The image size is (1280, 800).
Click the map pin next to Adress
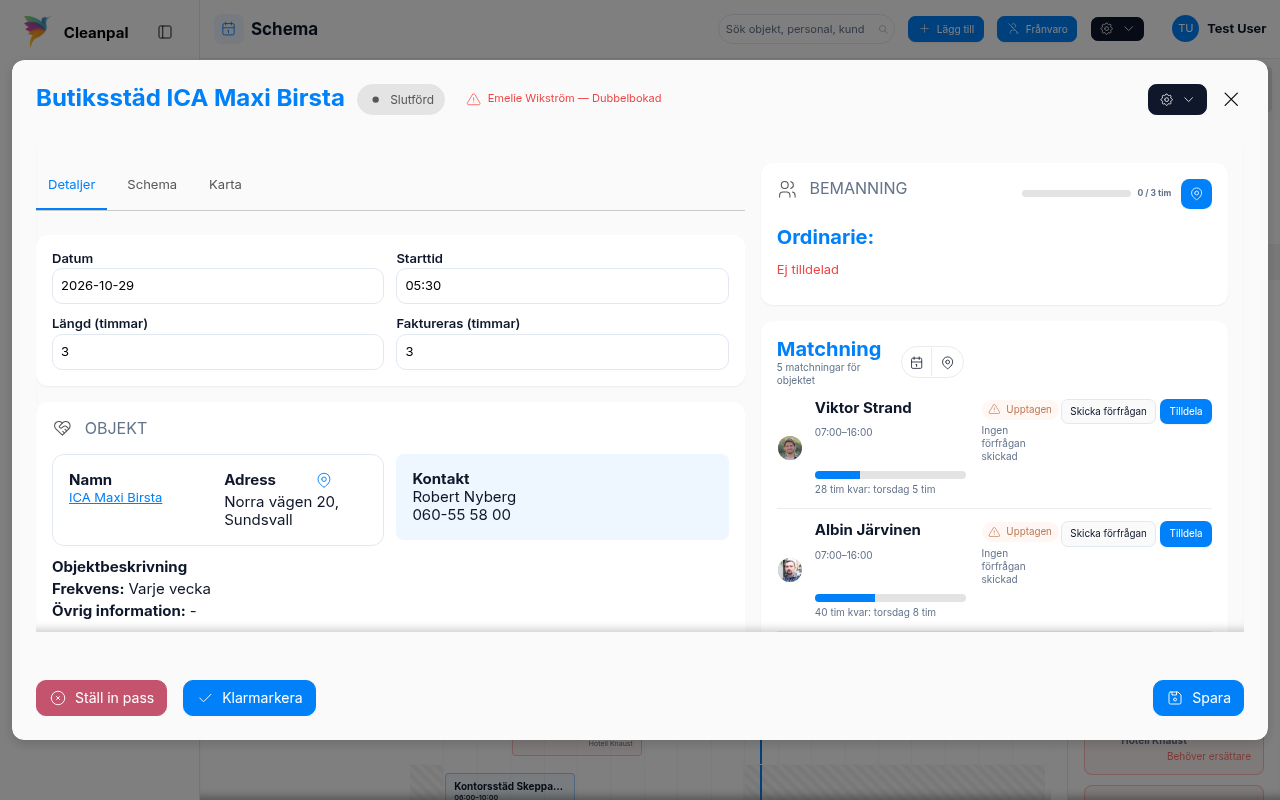323,480
